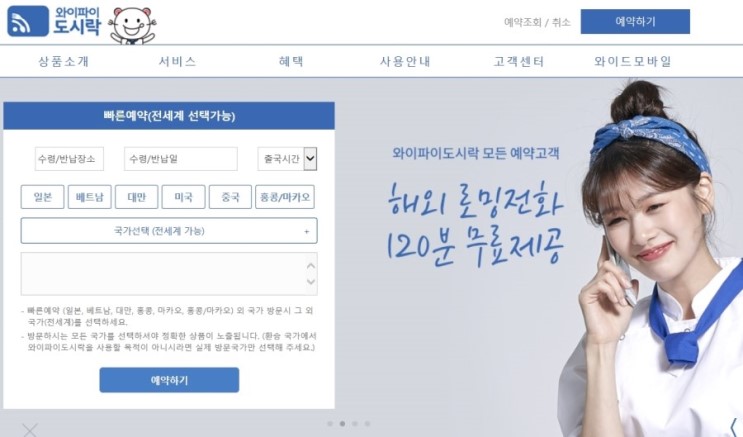
Task: Open the 출국시간 dropdown
Action: (x=287, y=159)
